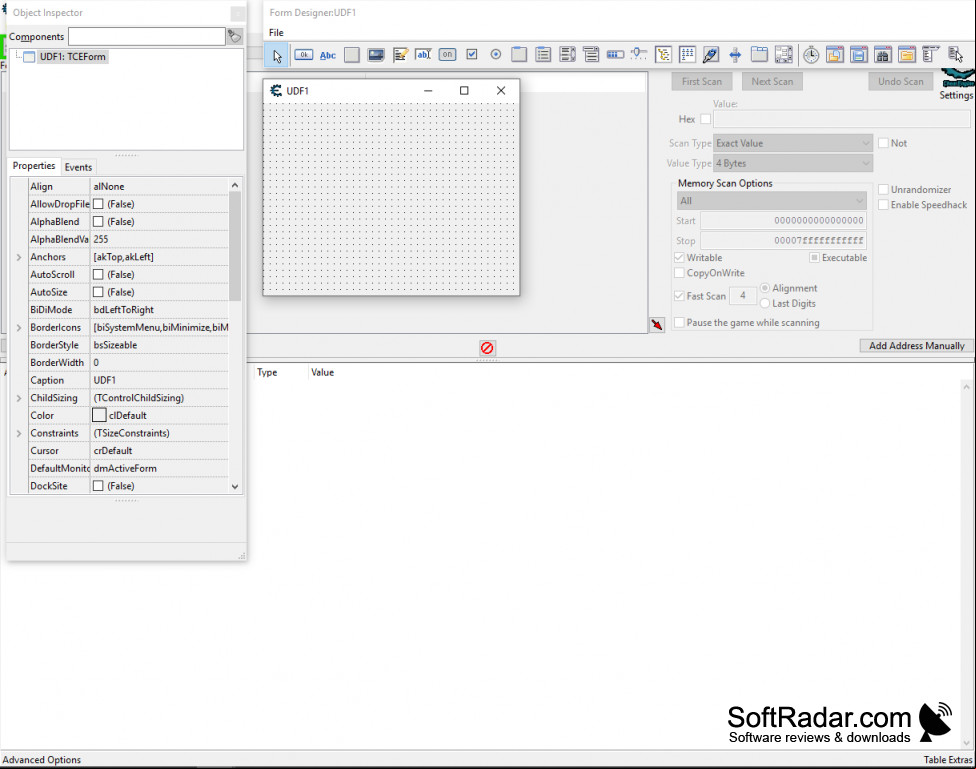Pick the Save Dialog component icon
Image resolution: width=976 pixels, height=769 pixels.
tap(858, 55)
